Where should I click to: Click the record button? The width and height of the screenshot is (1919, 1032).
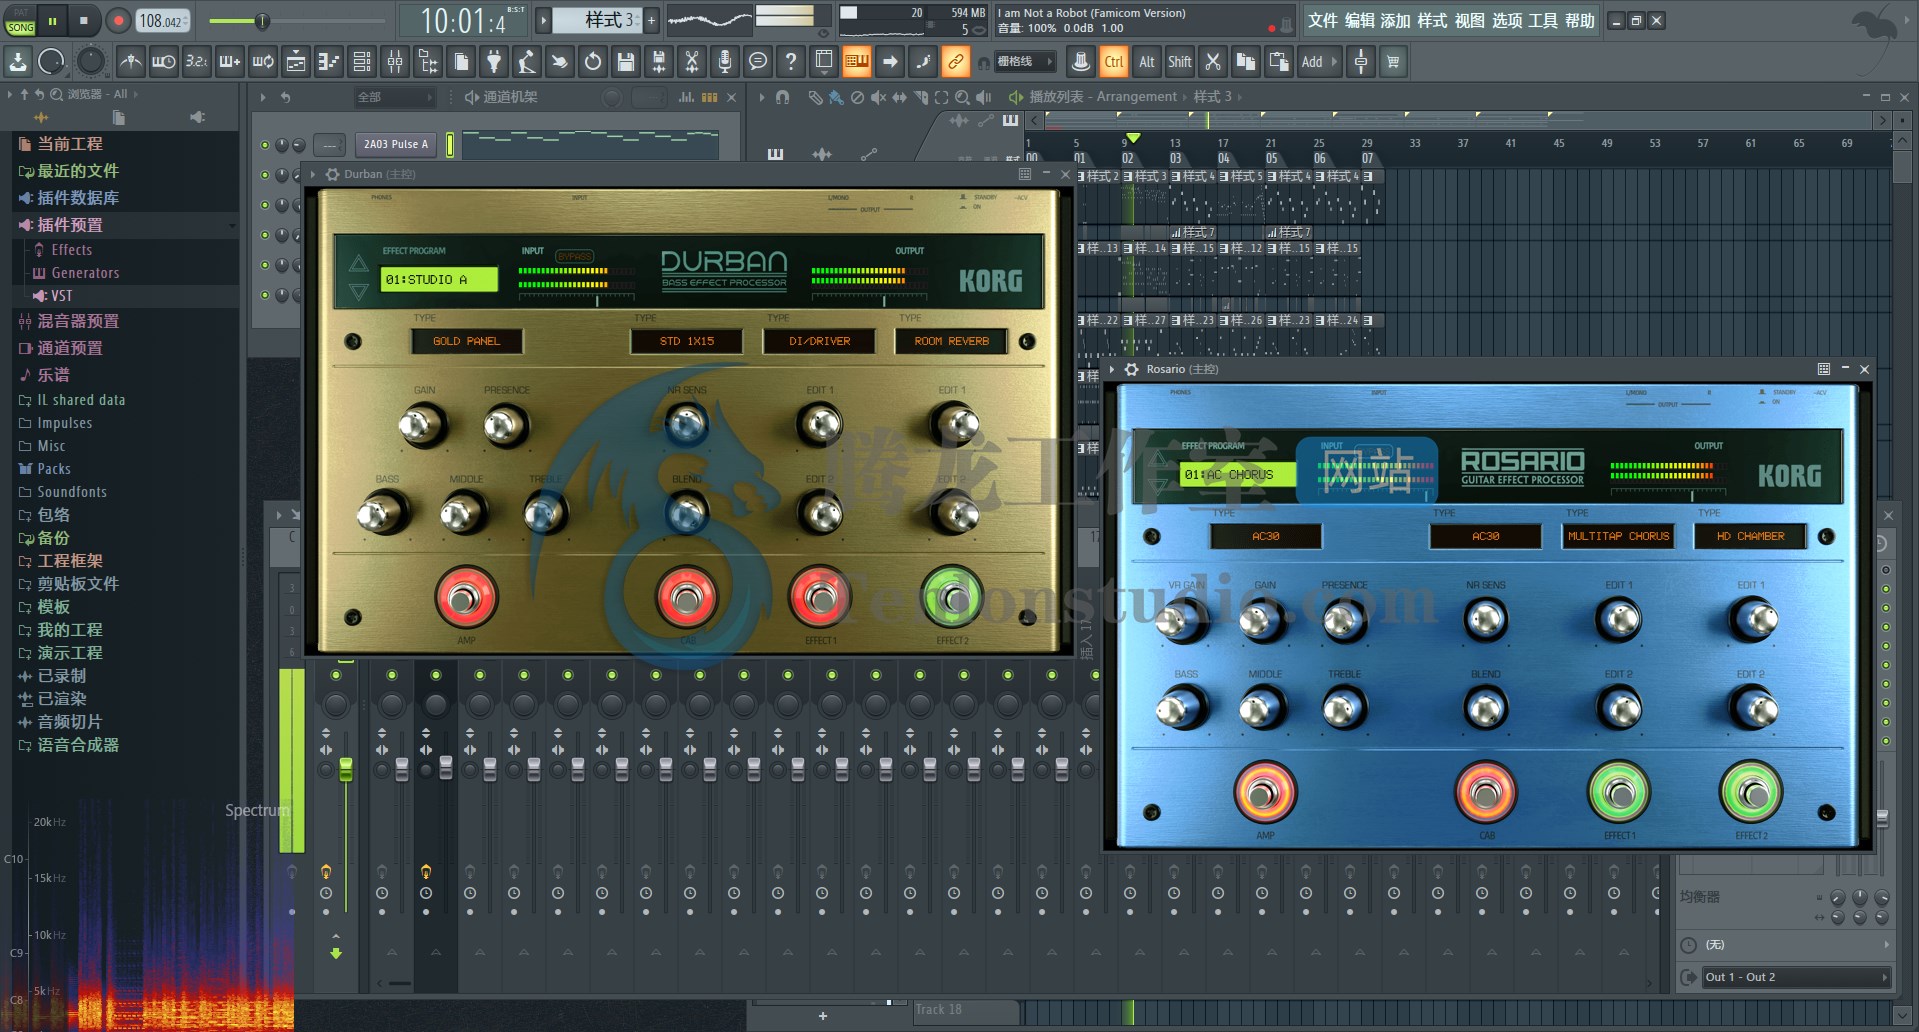(118, 20)
